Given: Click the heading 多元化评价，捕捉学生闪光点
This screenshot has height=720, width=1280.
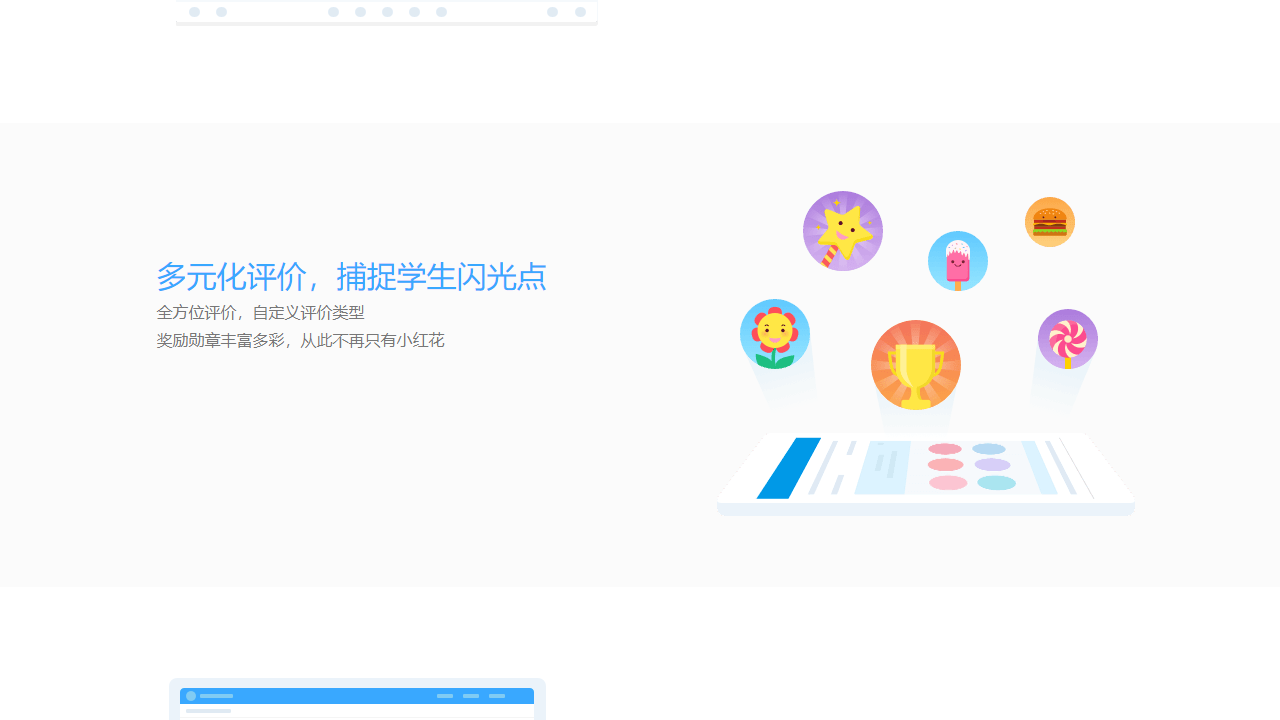Looking at the screenshot, I should click(352, 277).
